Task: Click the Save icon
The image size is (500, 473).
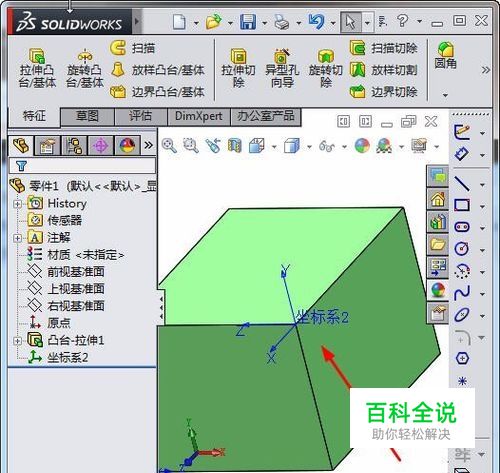Action: point(248,22)
